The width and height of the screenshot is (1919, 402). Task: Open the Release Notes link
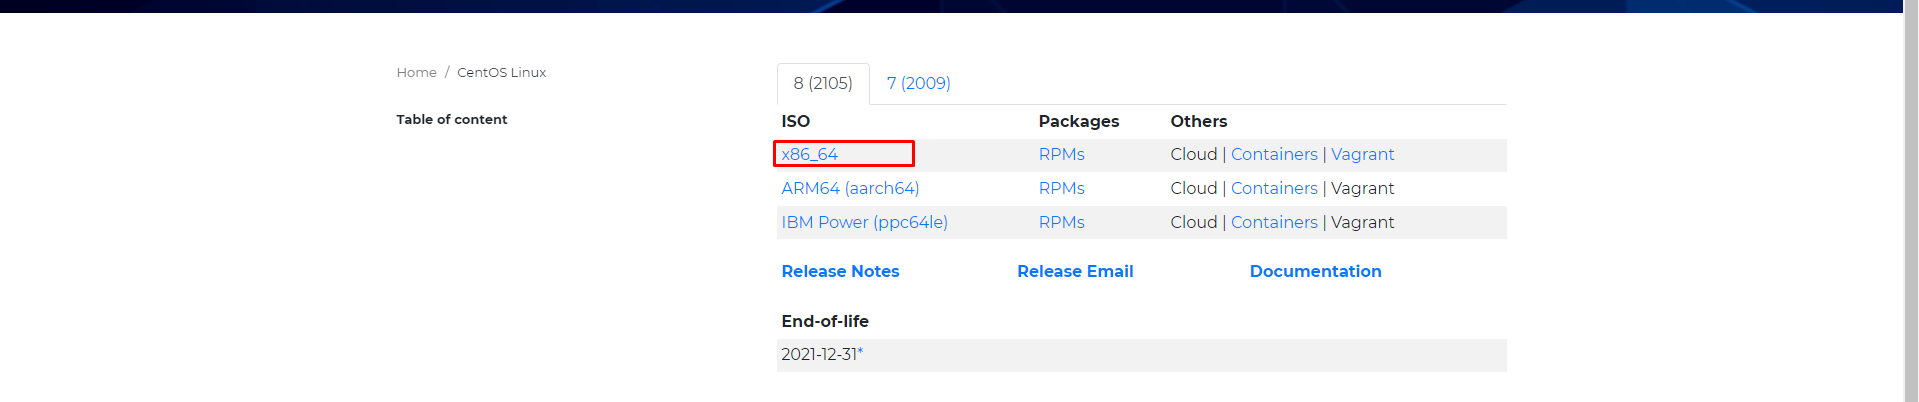point(840,271)
